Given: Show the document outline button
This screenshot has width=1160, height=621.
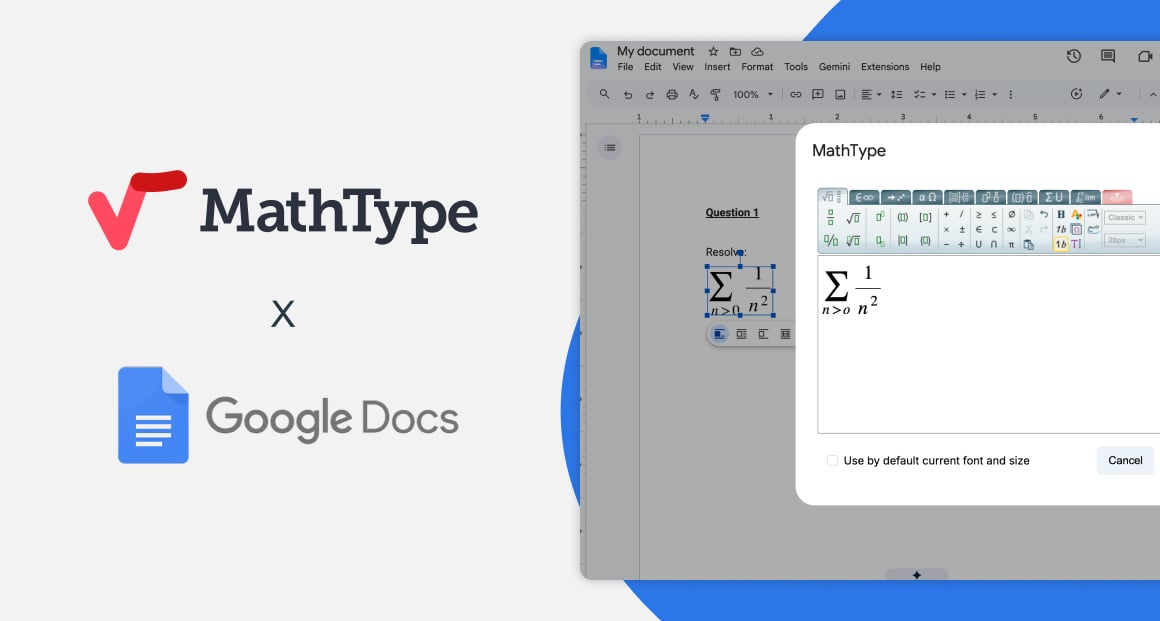Looking at the screenshot, I should coord(610,147).
